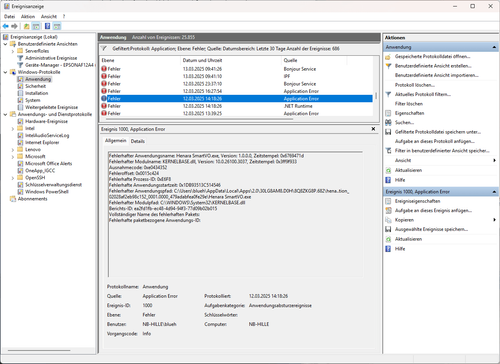
Task: Select Internet Explorer log
Action: [42, 142]
